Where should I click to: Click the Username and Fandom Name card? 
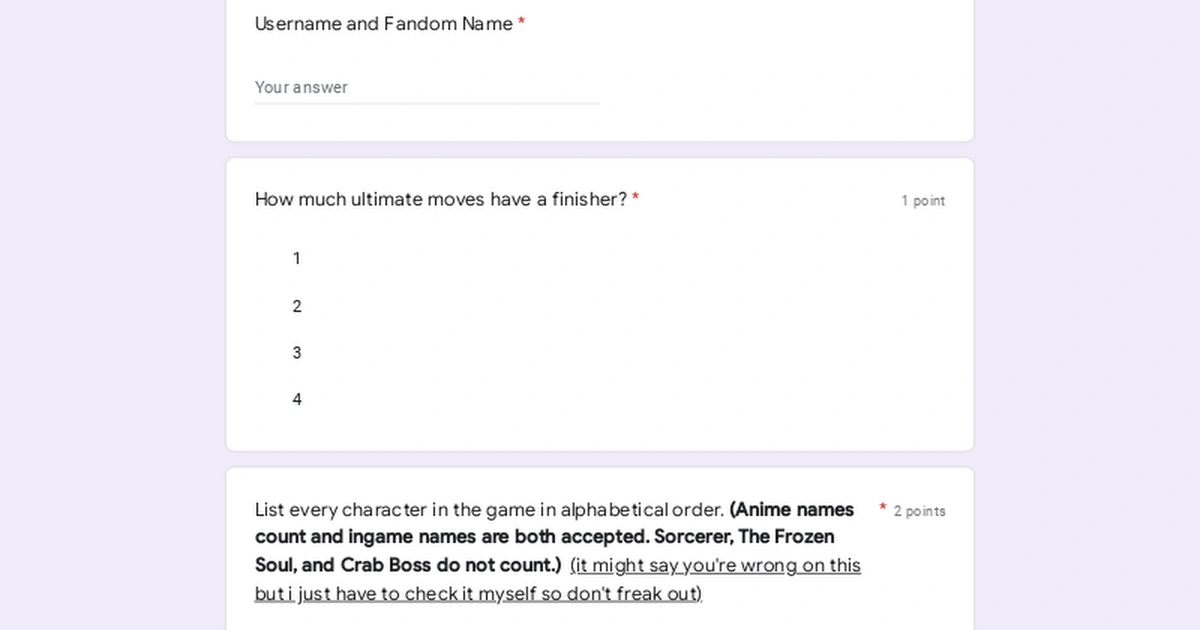(600, 70)
